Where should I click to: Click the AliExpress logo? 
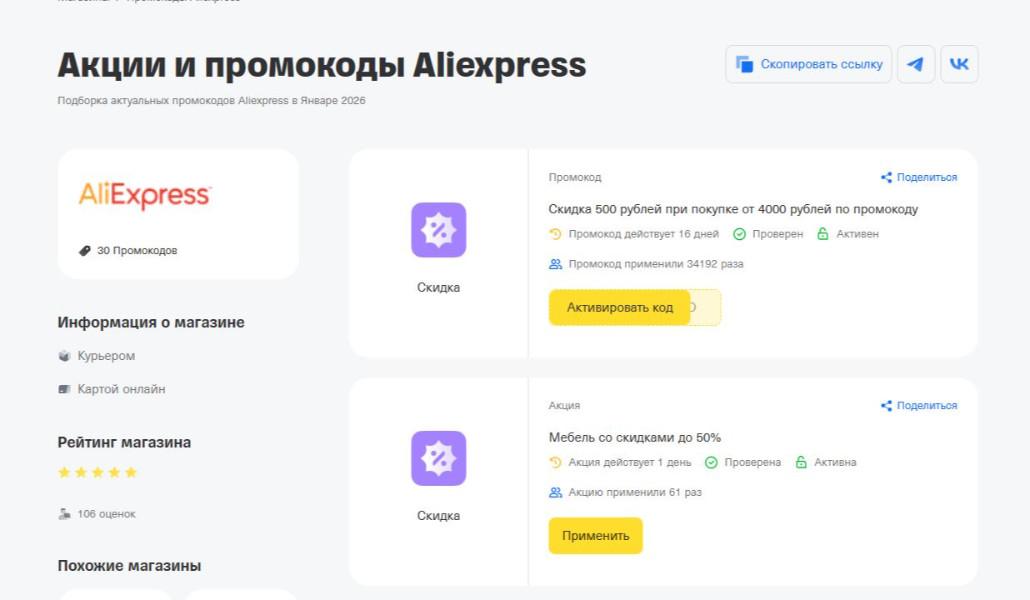145,195
